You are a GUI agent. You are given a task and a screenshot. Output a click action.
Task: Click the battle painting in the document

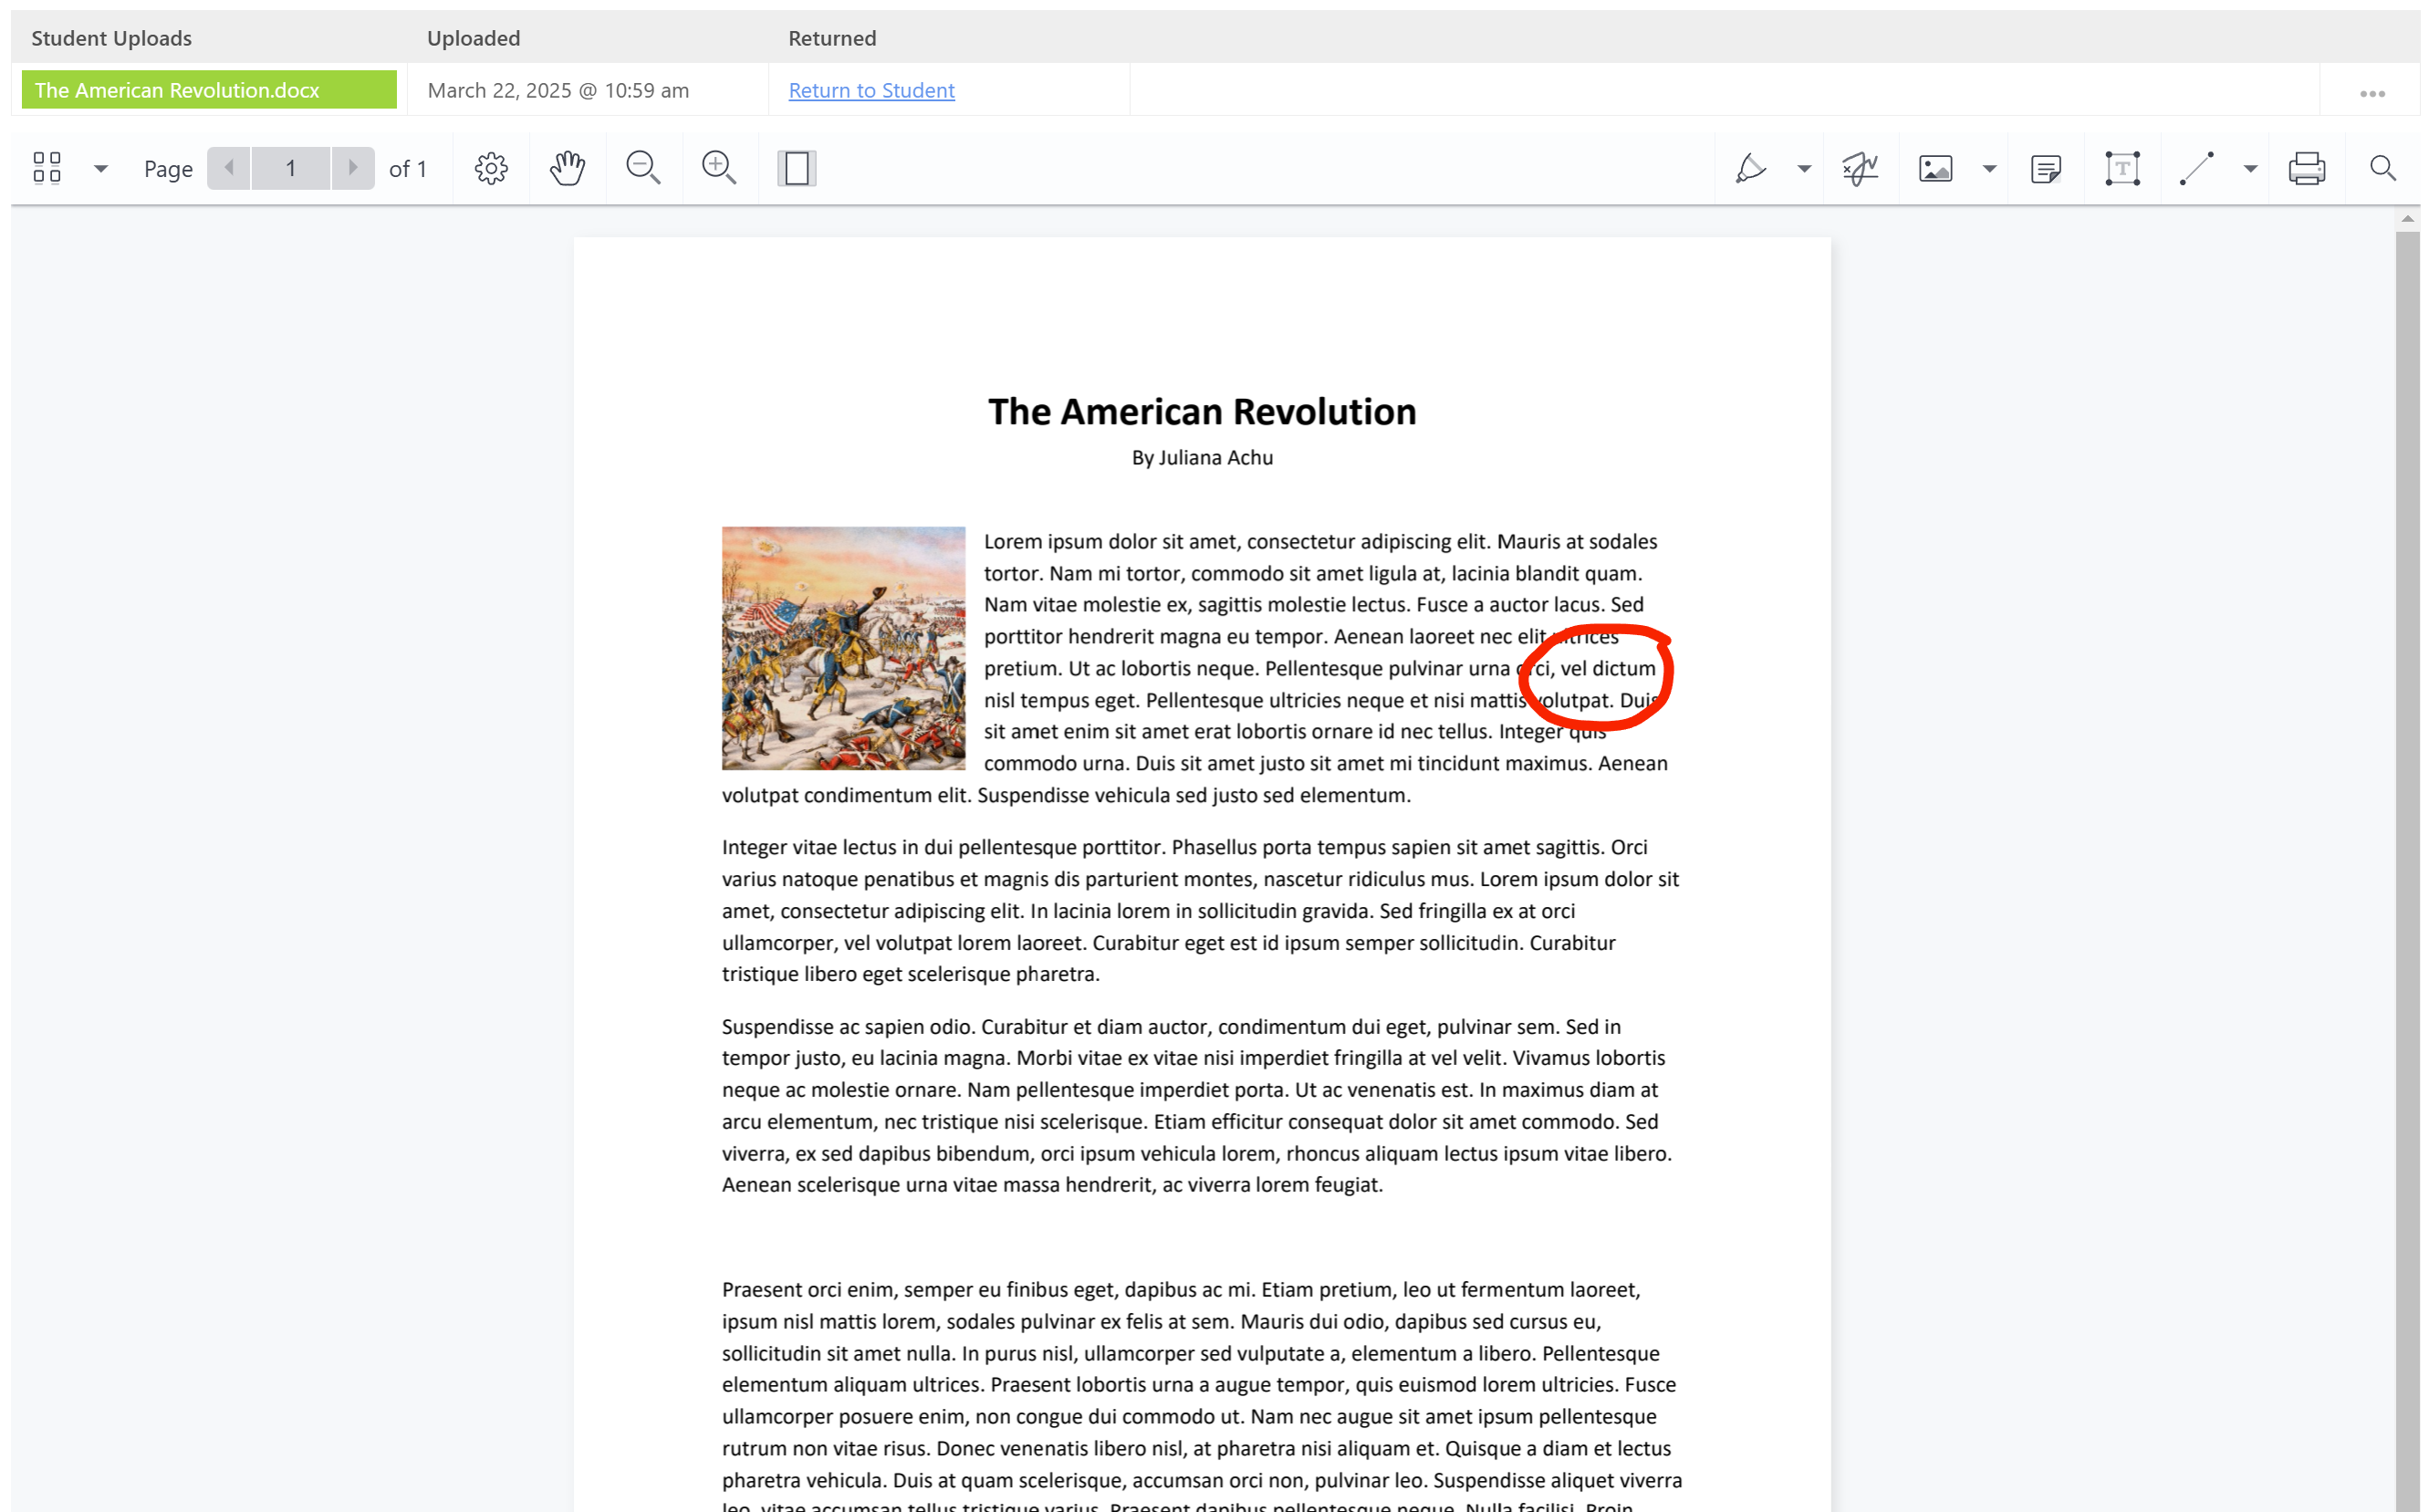[x=843, y=648]
